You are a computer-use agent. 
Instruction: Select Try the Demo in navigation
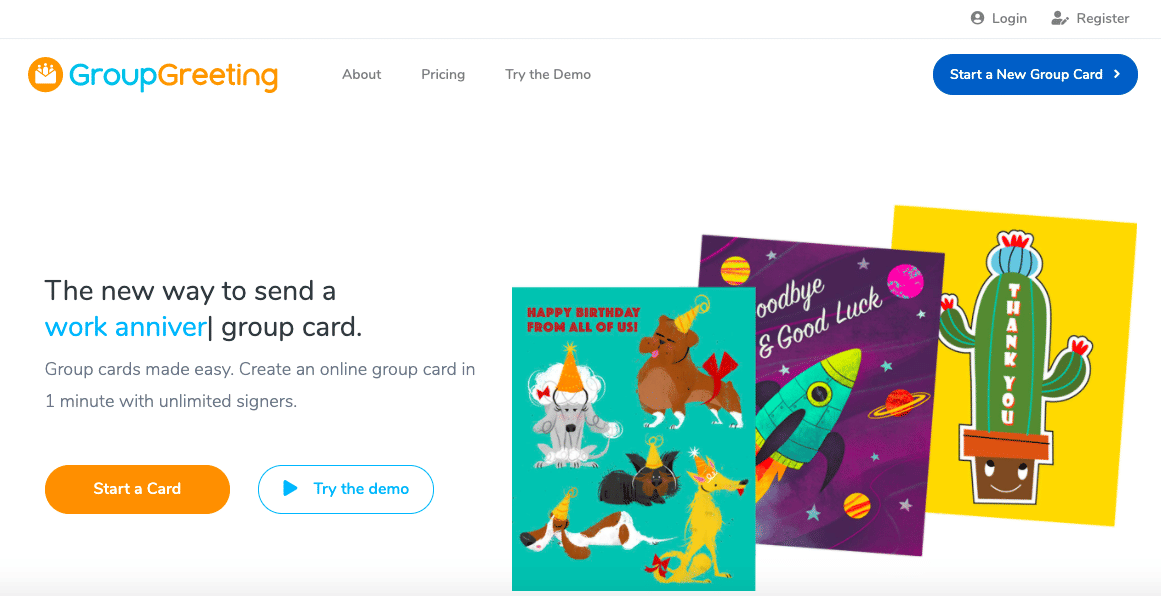coord(548,74)
